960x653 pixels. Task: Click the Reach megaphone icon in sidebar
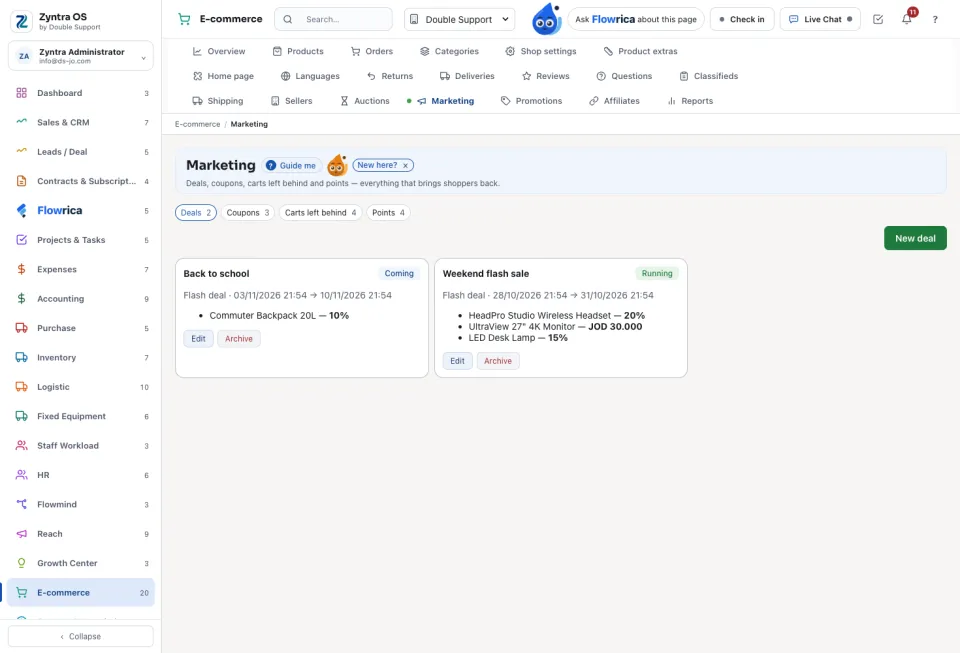click(21, 534)
